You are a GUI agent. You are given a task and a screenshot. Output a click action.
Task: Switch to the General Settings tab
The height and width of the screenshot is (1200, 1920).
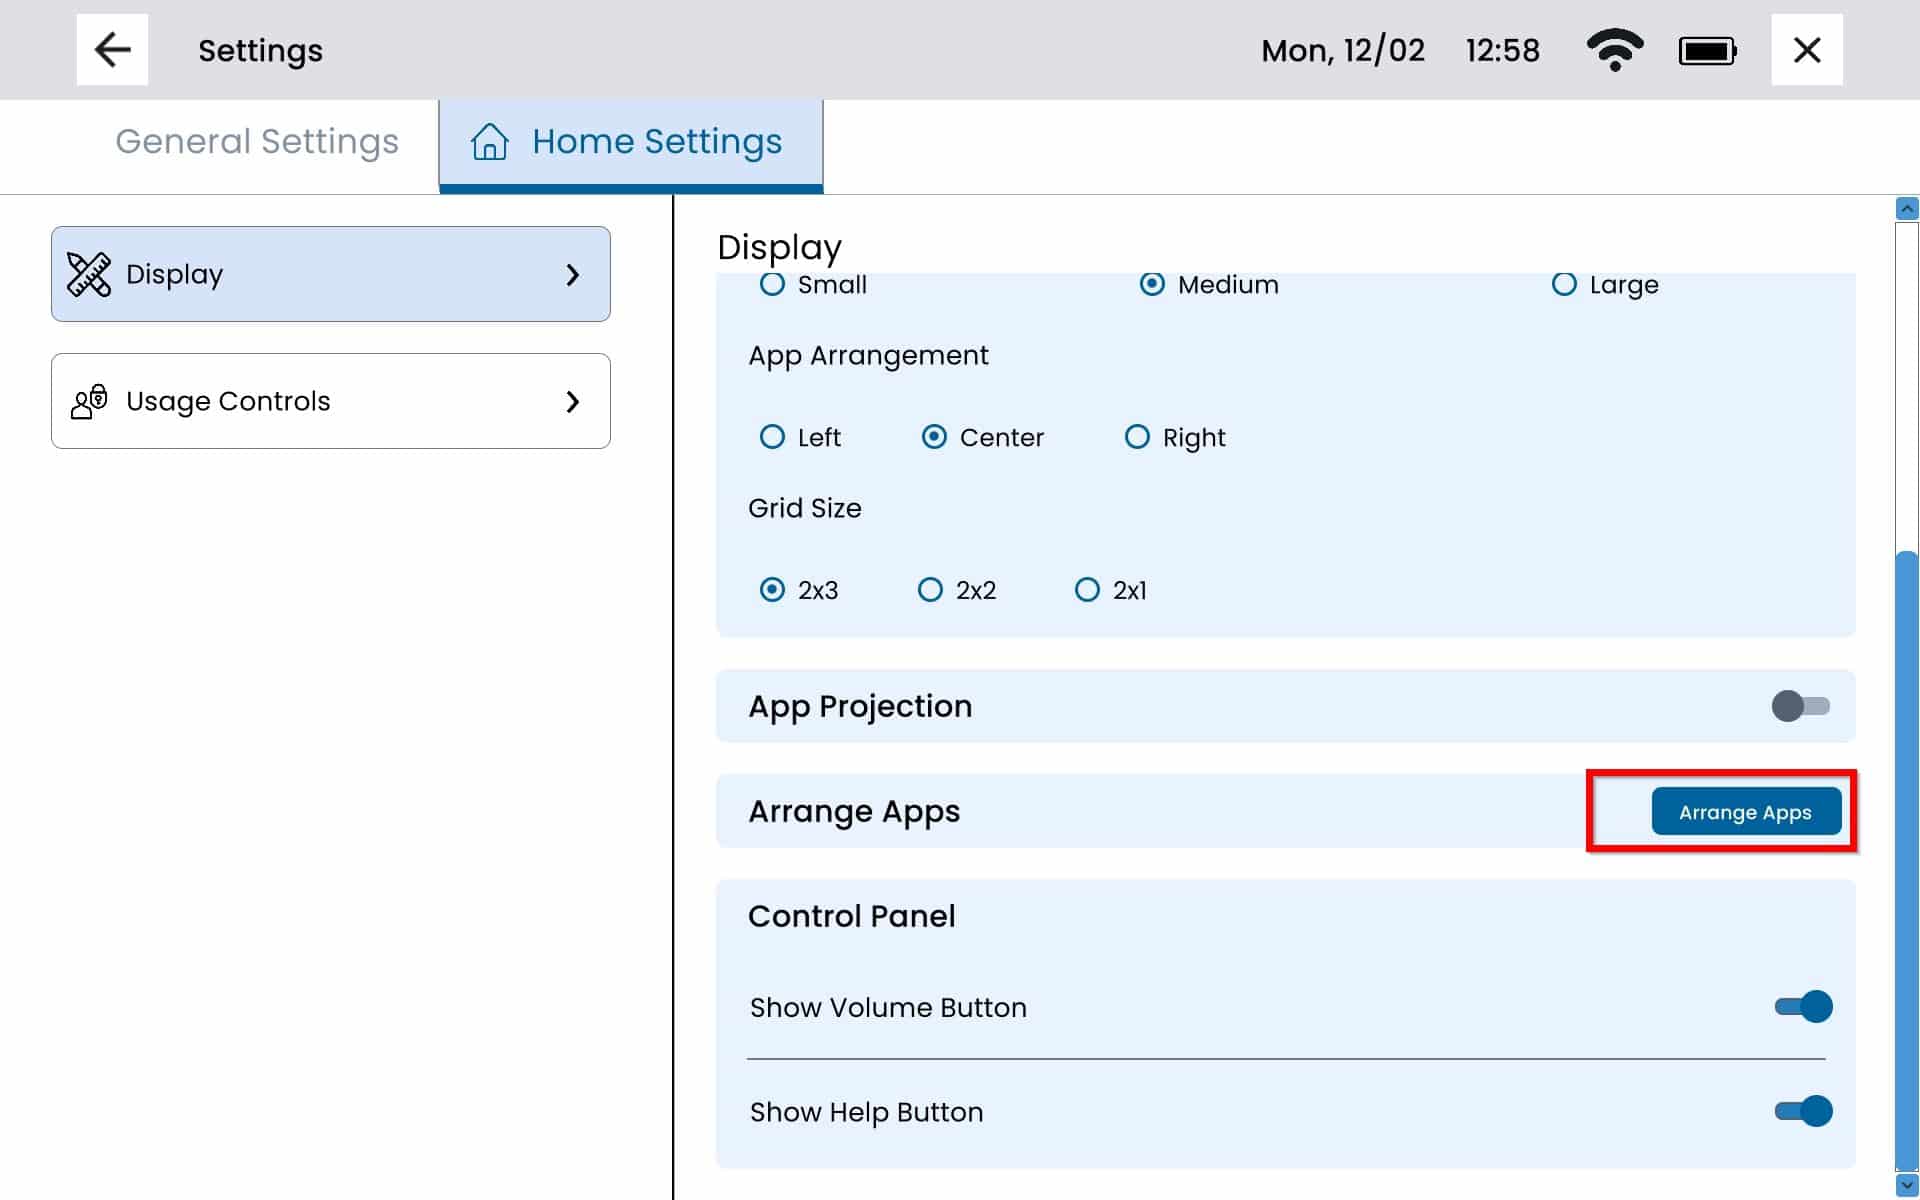[257, 142]
